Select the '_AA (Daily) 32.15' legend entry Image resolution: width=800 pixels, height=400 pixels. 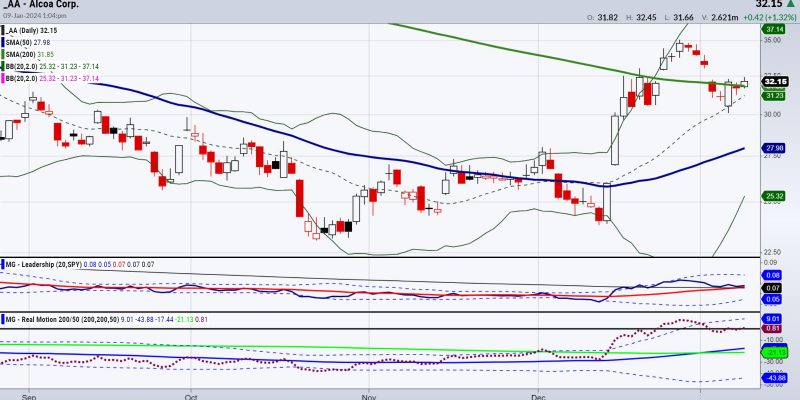coord(31,31)
